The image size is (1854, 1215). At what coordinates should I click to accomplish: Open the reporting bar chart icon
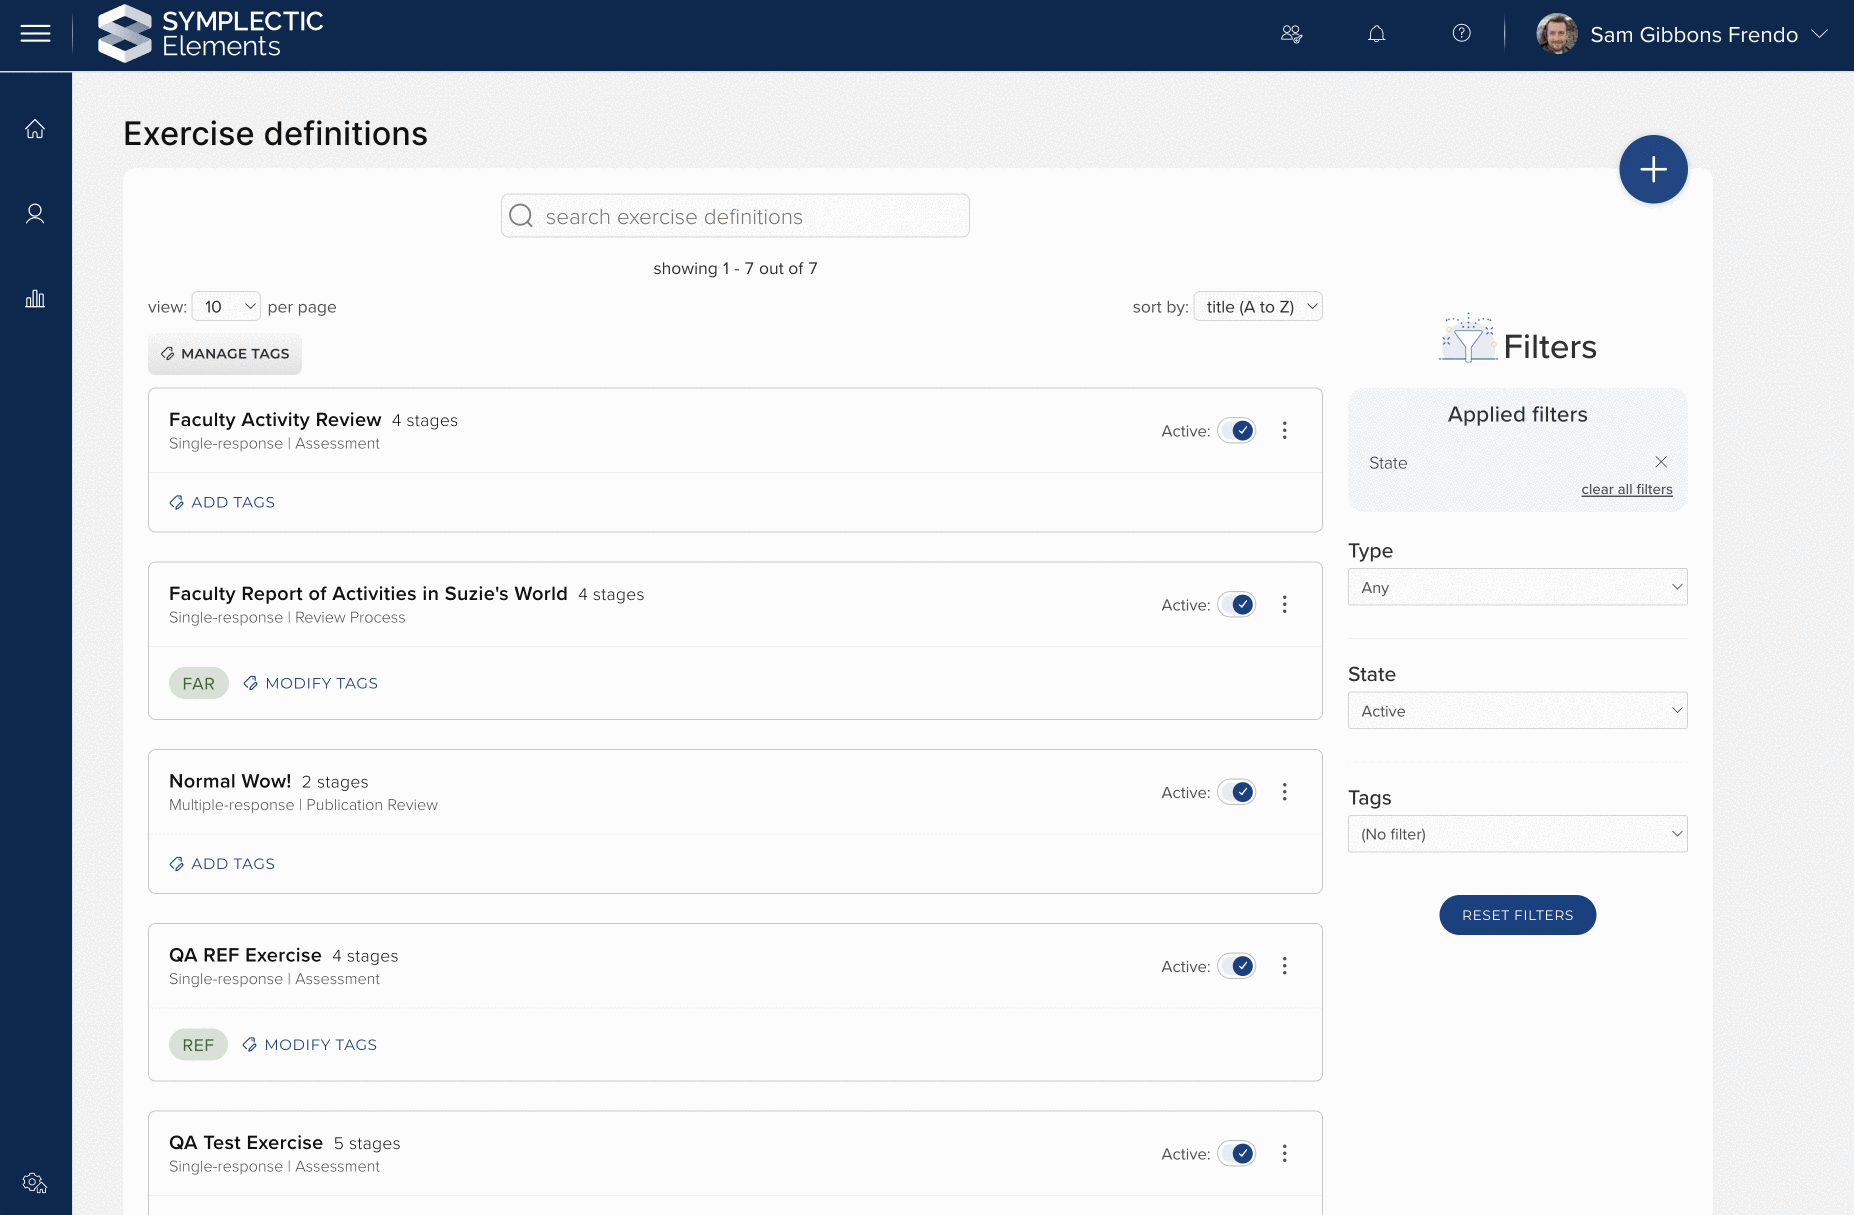[x=35, y=298]
